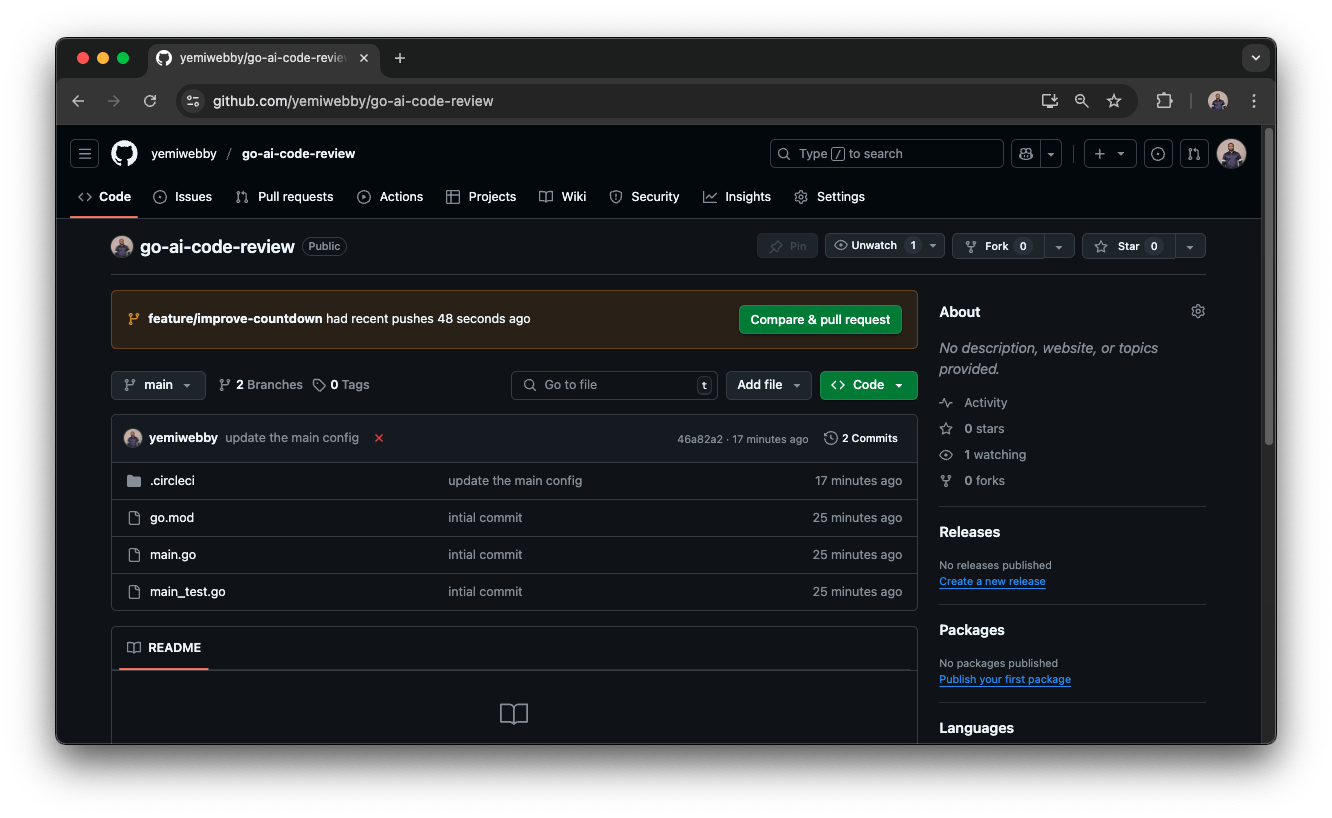Click the Compare & pull request button
1332x818 pixels.
820,319
